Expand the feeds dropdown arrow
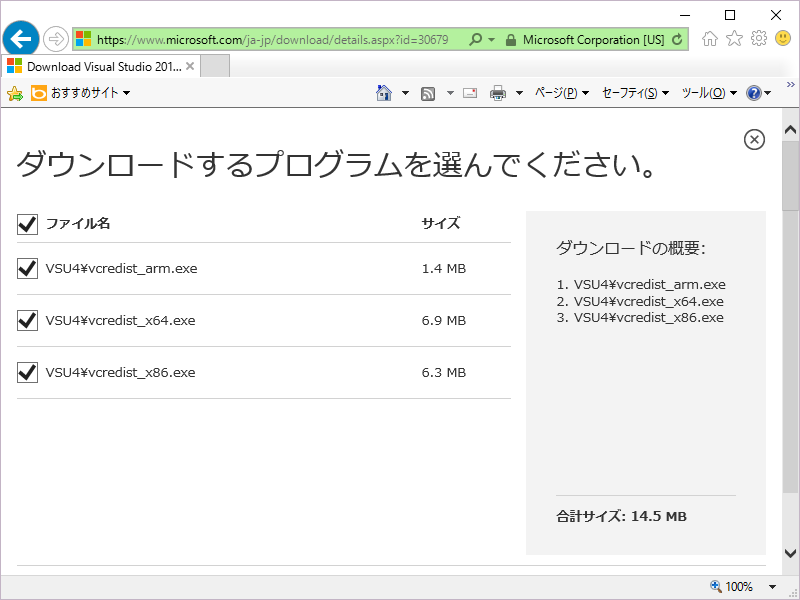 click(450, 93)
